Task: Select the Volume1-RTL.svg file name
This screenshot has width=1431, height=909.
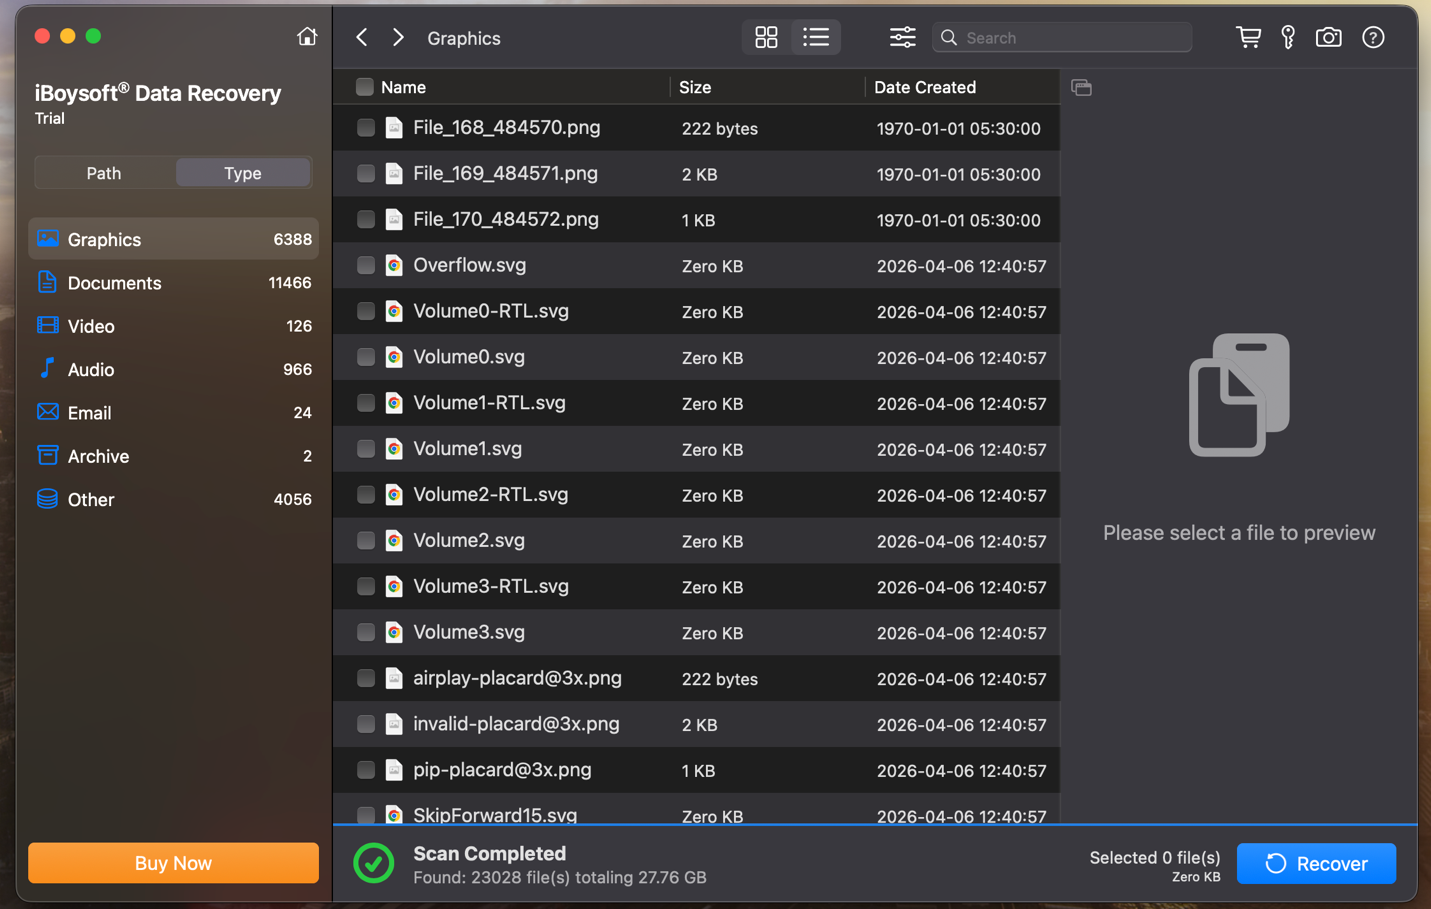Action: [x=489, y=403]
